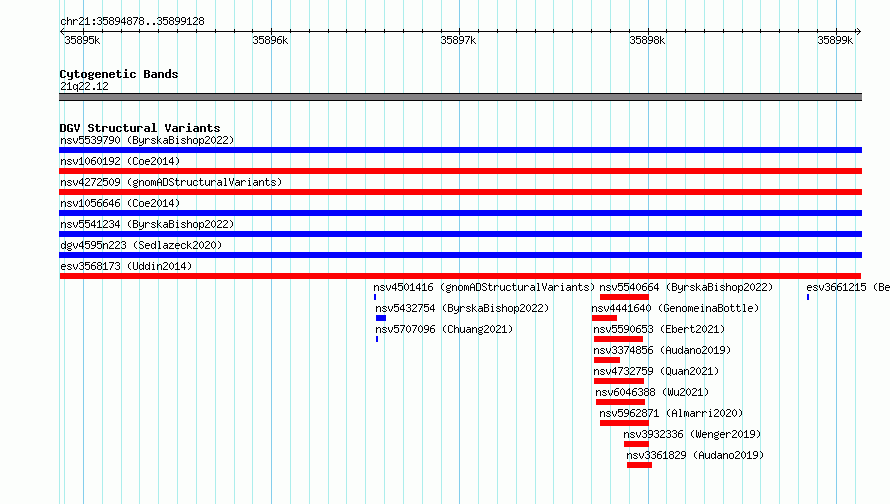Click the nsv5432754 (ByrskaBishop2022) label
Viewport: 890px width, 504px height.
click(x=462, y=308)
